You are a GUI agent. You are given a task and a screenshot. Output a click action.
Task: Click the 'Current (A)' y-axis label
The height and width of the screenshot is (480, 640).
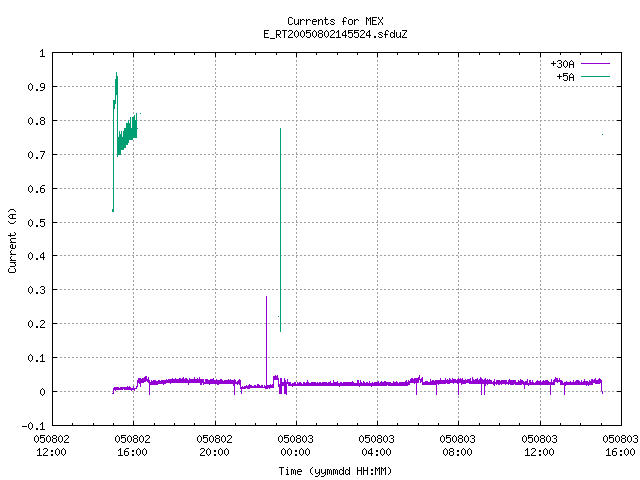click(x=12, y=240)
